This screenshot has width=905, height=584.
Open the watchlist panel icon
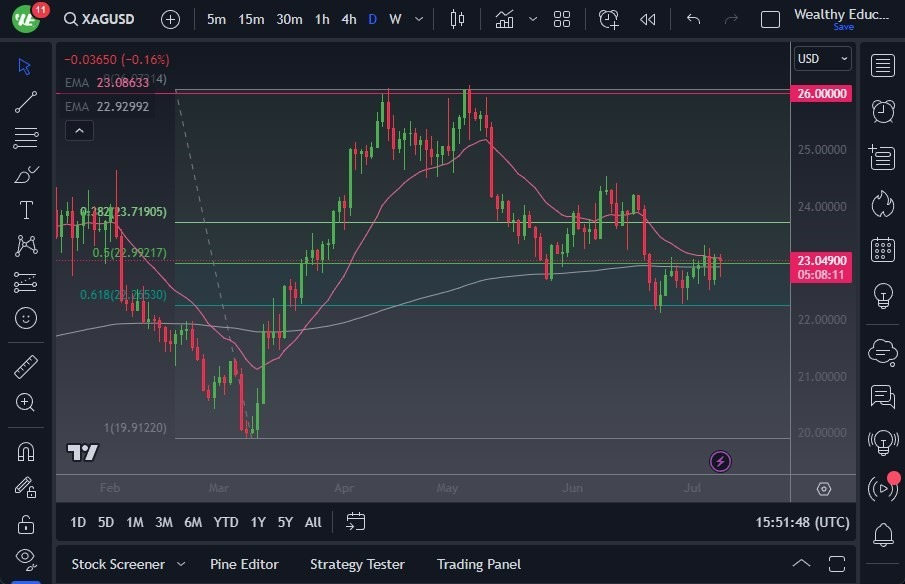pyautogui.click(x=882, y=66)
